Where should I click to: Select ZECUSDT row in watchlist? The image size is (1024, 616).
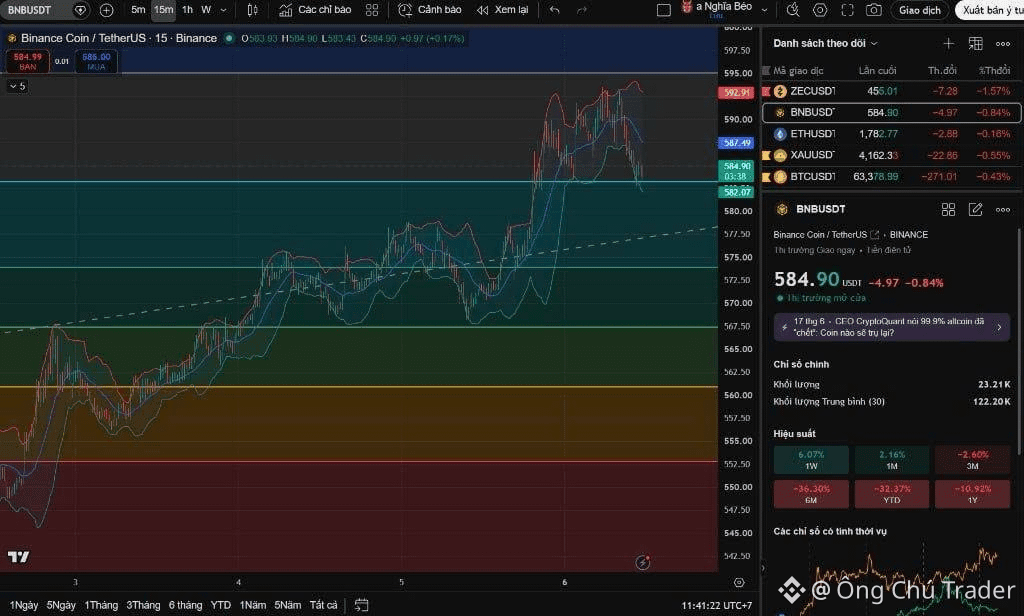891,91
